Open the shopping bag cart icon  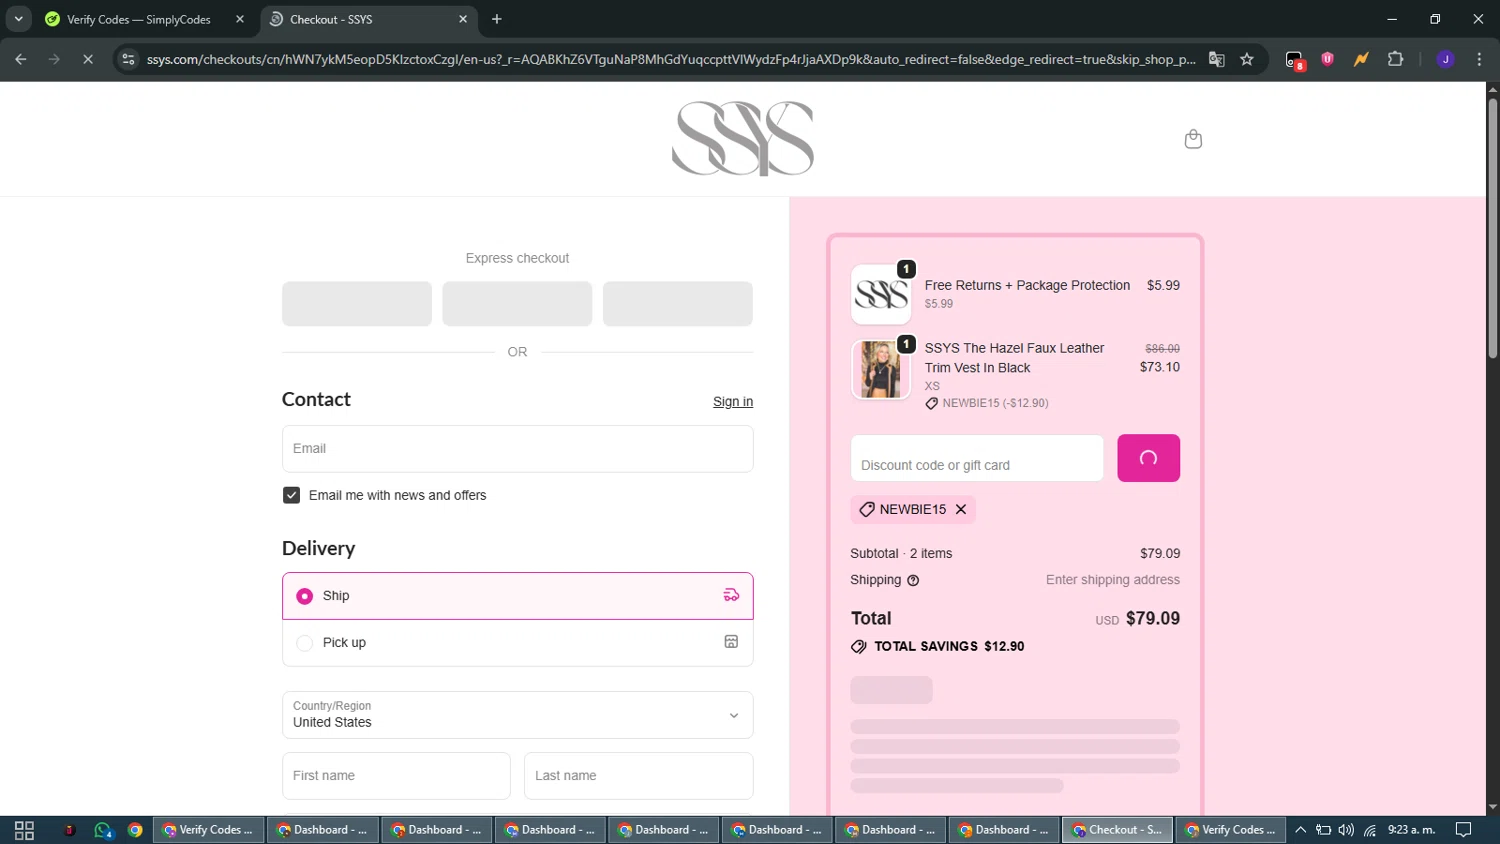pyautogui.click(x=1193, y=139)
